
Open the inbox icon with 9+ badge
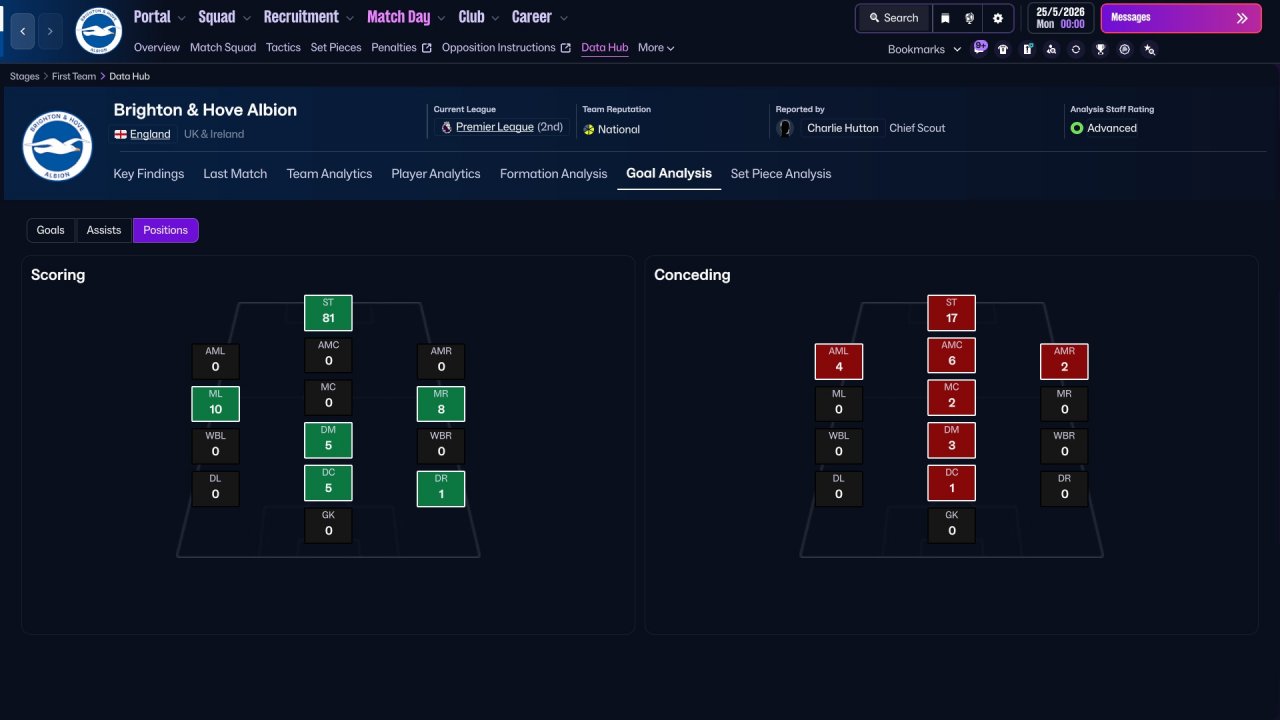pyautogui.click(x=980, y=47)
